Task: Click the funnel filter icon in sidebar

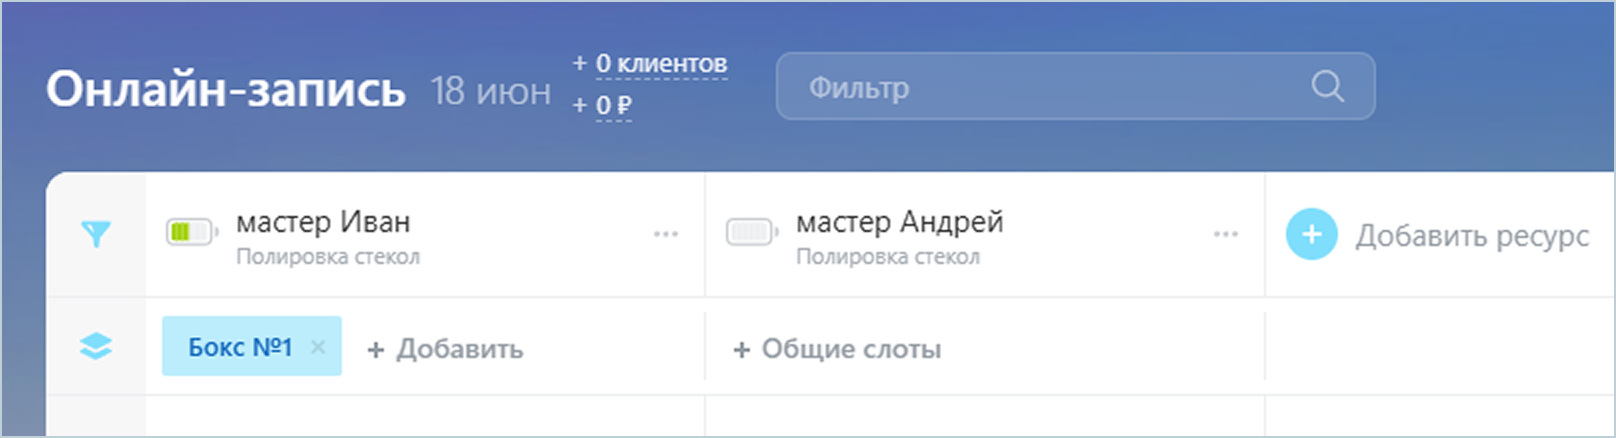Action: 95,234
